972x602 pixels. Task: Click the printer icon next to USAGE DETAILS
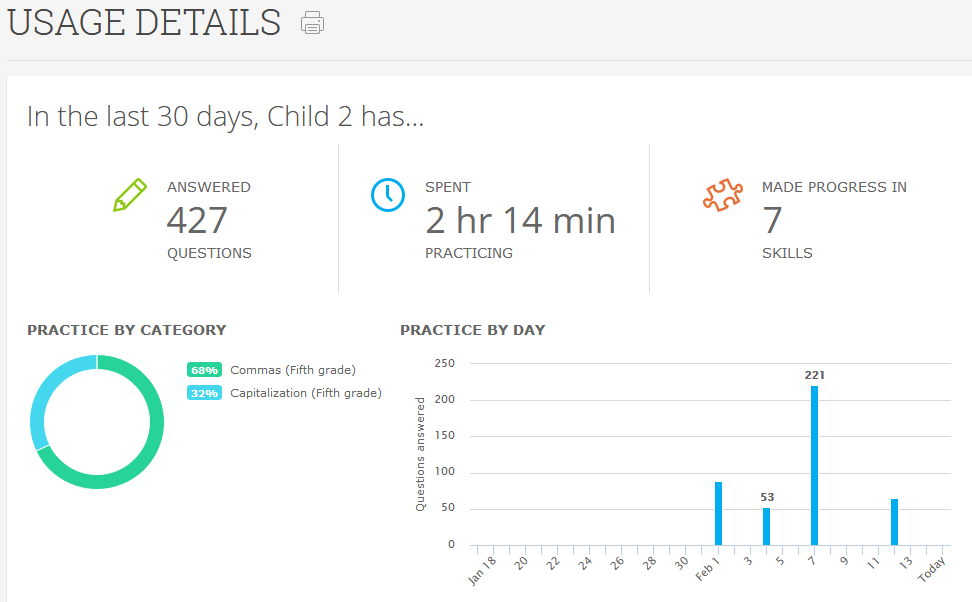(312, 22)
